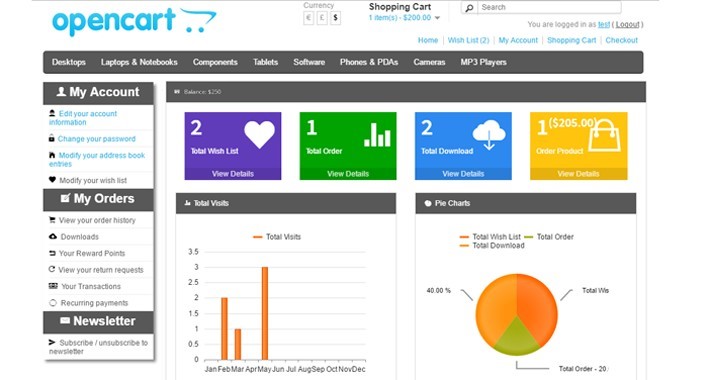Viewport: 710px width, 380px height.
Task: Click the arrow icon beside Subscribe / unsubscribe newsletter
Action: coord(52,342)
